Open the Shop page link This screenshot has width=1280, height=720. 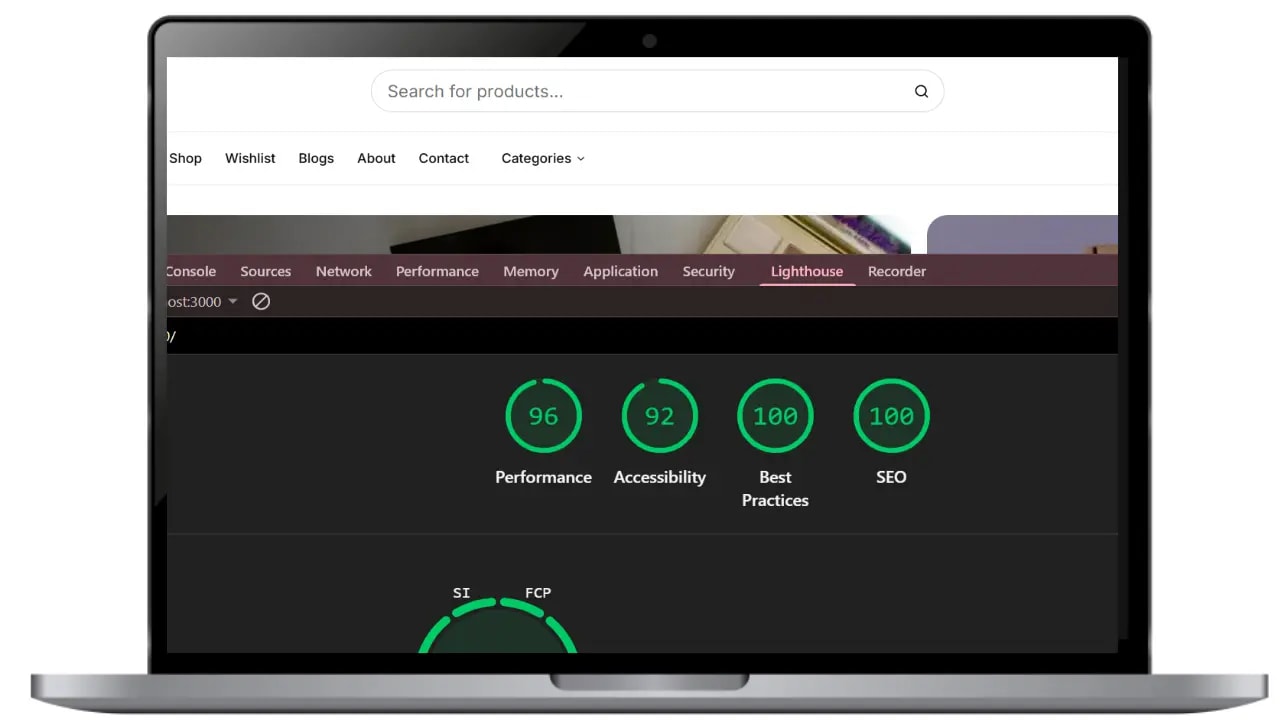point(185,158)
